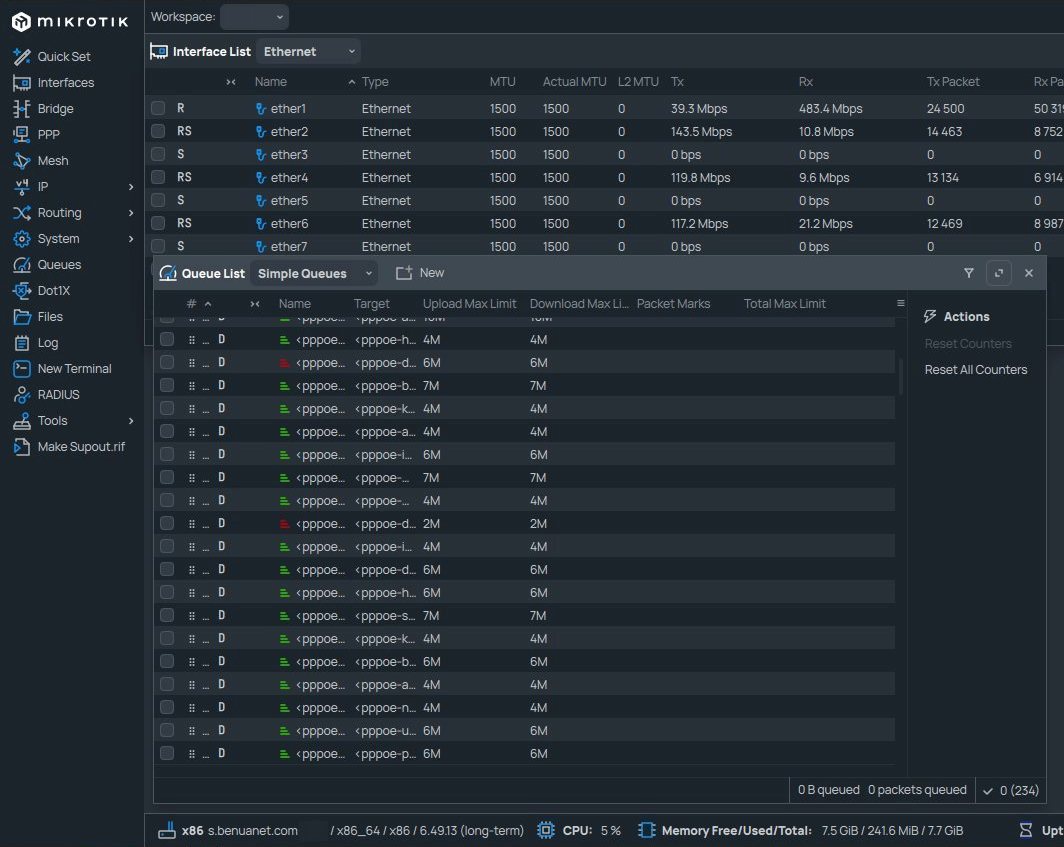Image resolution: width=1064 pixels, height=847 pixels.
Task: Mark the ether5 row checkbox
Action: tap(158, 201)
